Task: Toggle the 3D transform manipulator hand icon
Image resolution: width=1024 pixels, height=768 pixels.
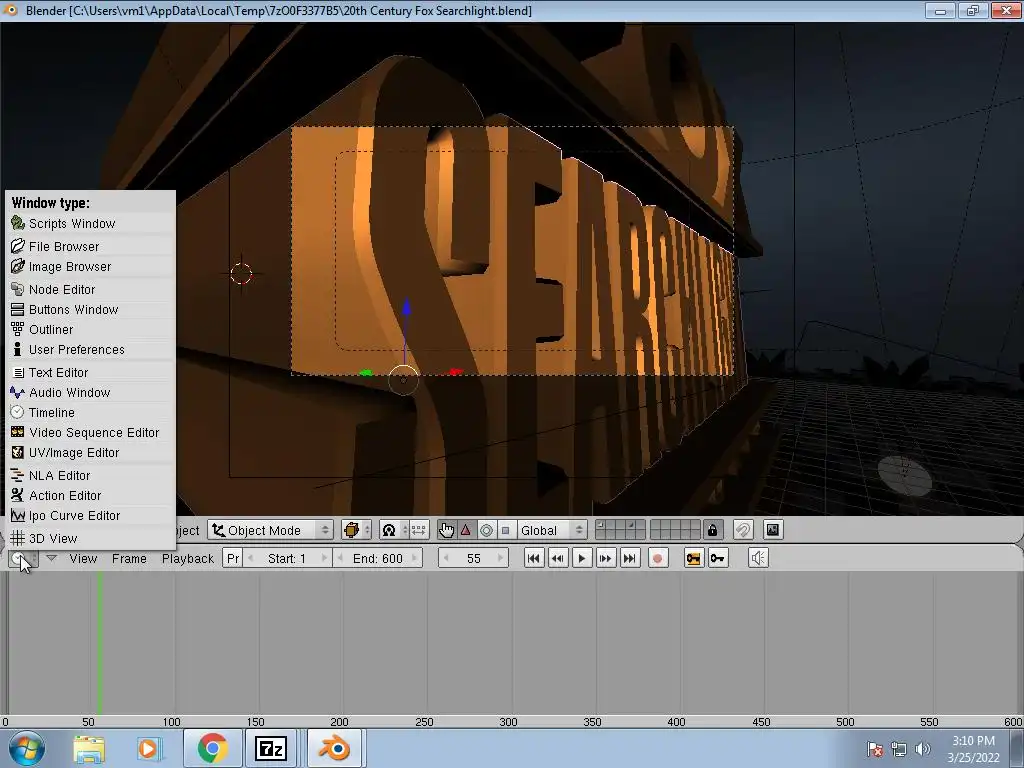Action: tap(447, 530)
